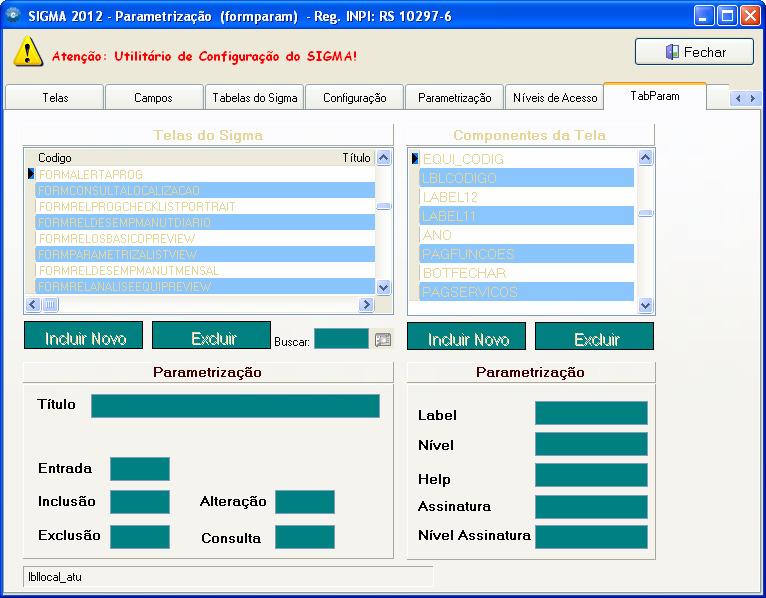
Task: Click the up arrow of the Telas do Sigma scrollbar
Action: tap(383, 158)
